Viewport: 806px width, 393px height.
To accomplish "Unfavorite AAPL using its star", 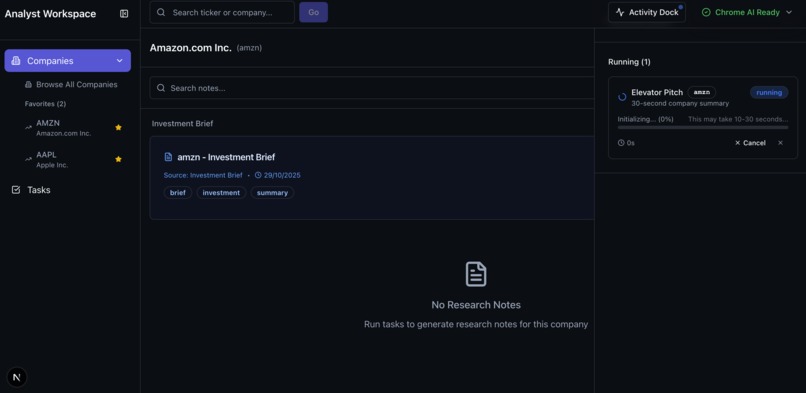I will 118,159.
